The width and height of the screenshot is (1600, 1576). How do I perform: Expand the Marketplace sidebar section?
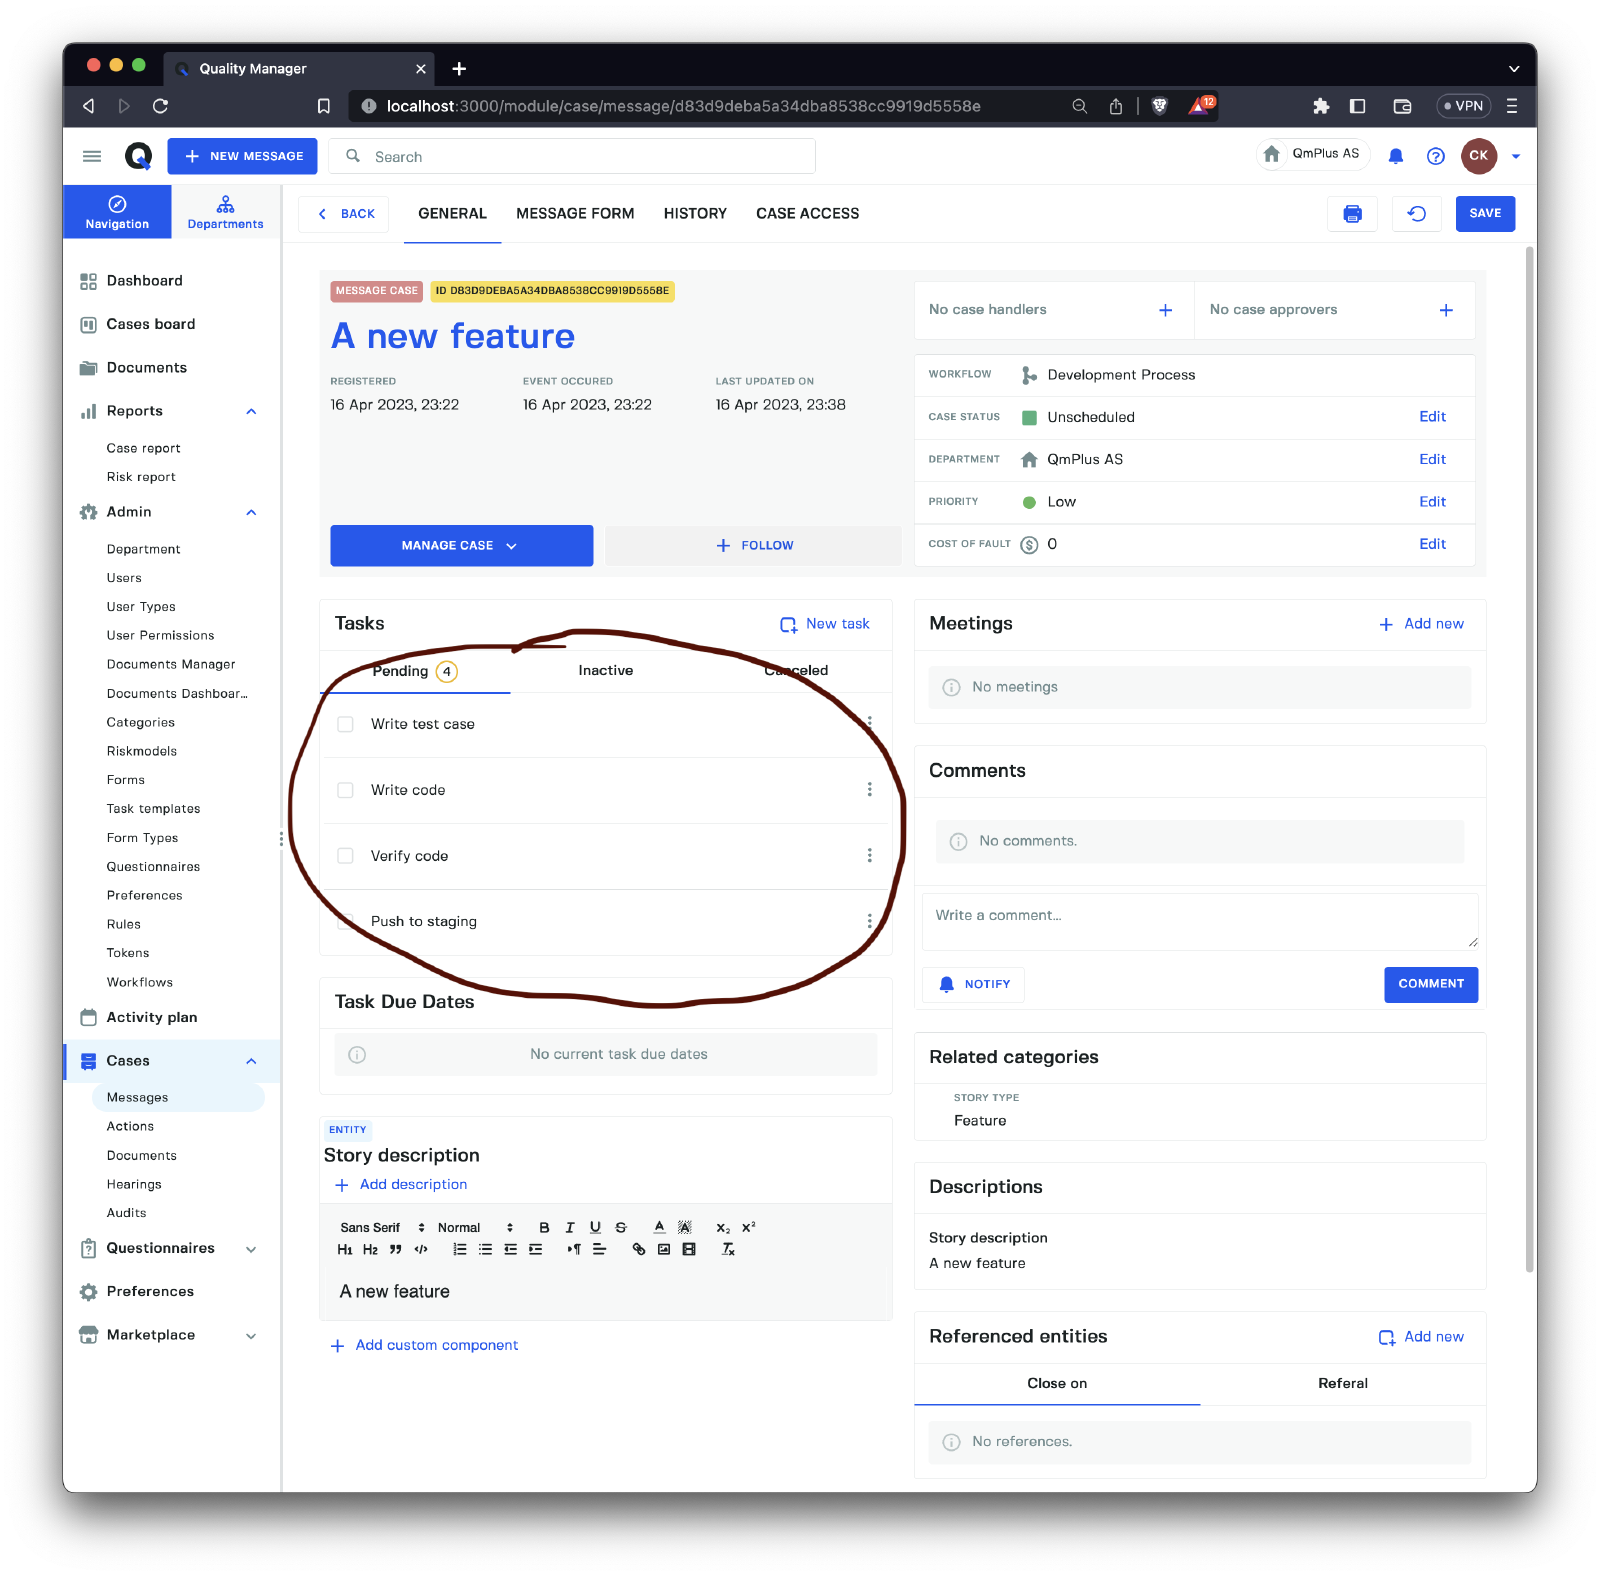[x=251, y=1336]
